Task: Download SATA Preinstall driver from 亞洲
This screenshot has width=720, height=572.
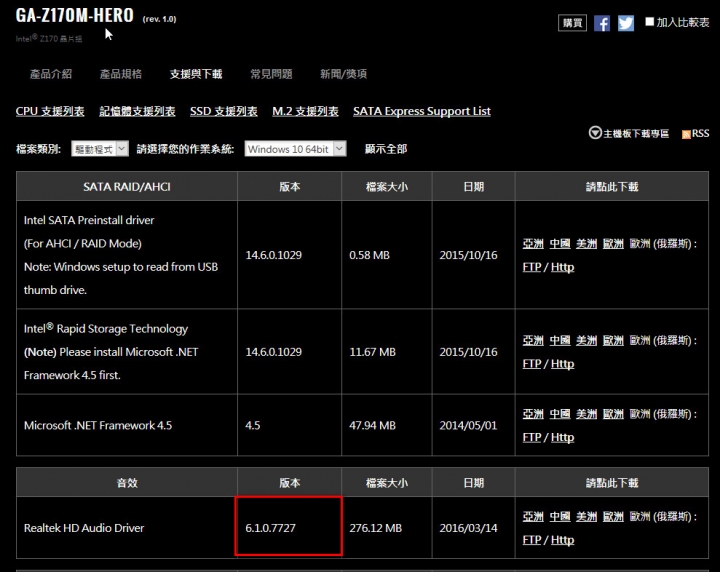Action: (x=533, y=244)
